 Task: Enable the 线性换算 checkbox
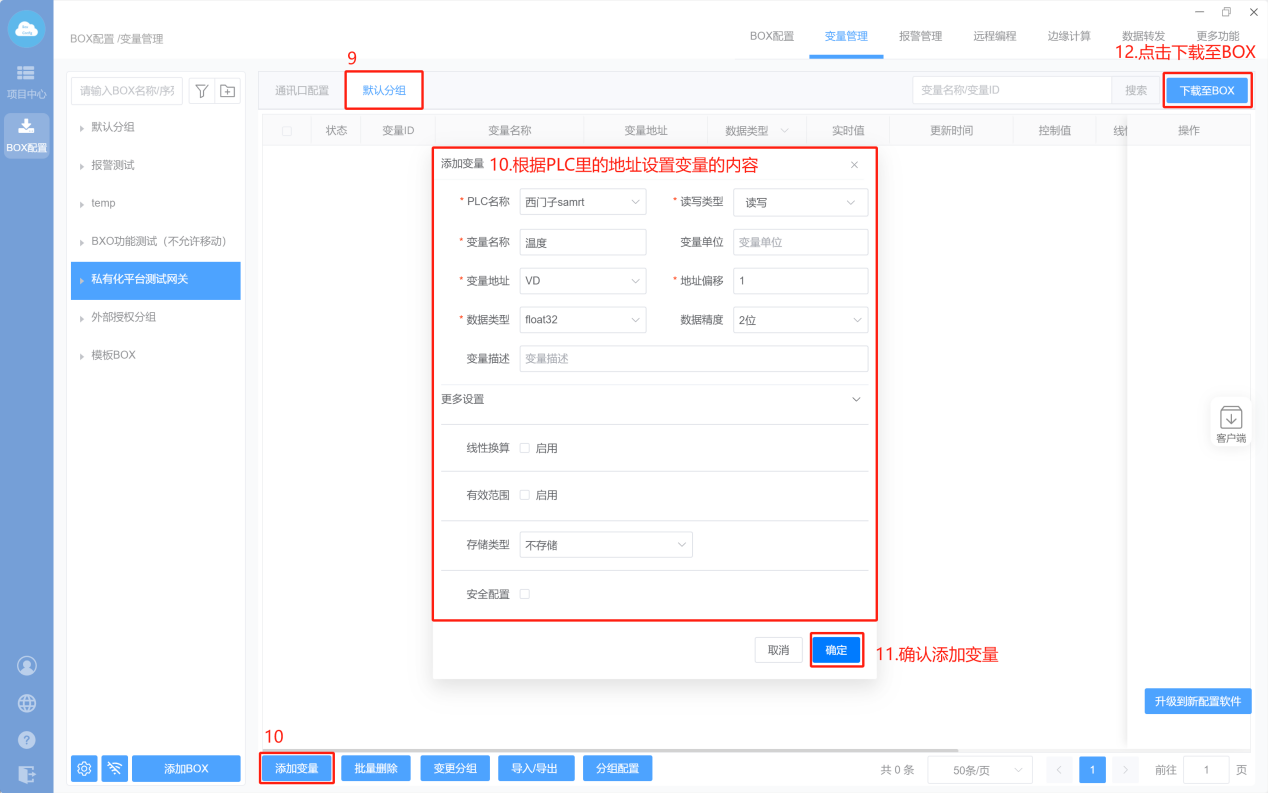pos(525,448)
